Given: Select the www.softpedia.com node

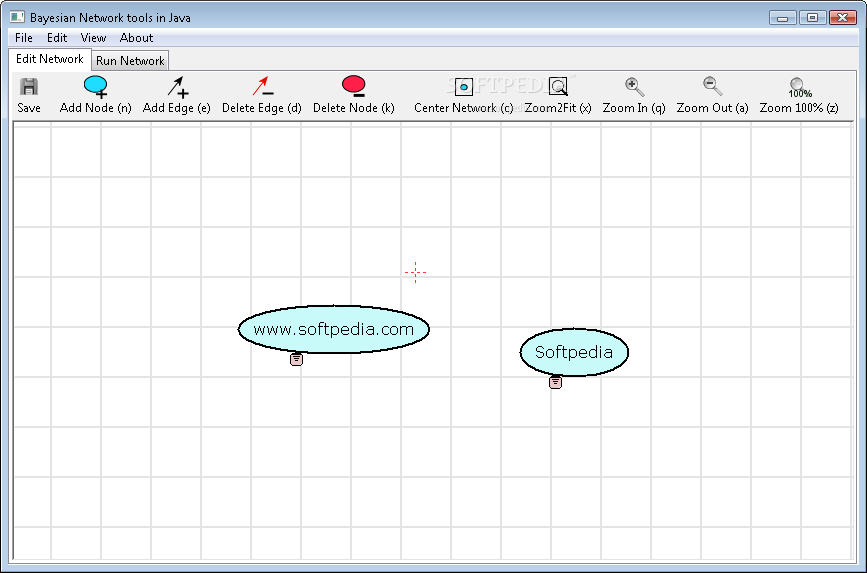Looking at the screenshot, I should pyautogui.click(x=334, y=329).
